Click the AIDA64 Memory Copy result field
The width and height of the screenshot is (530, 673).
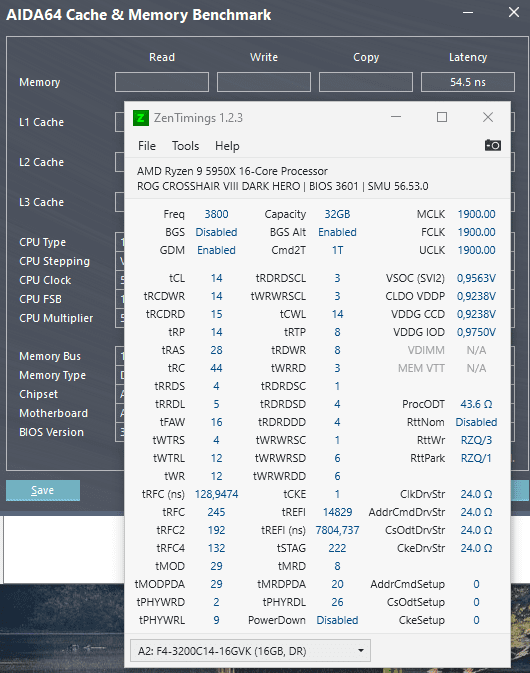click(366, 82)
